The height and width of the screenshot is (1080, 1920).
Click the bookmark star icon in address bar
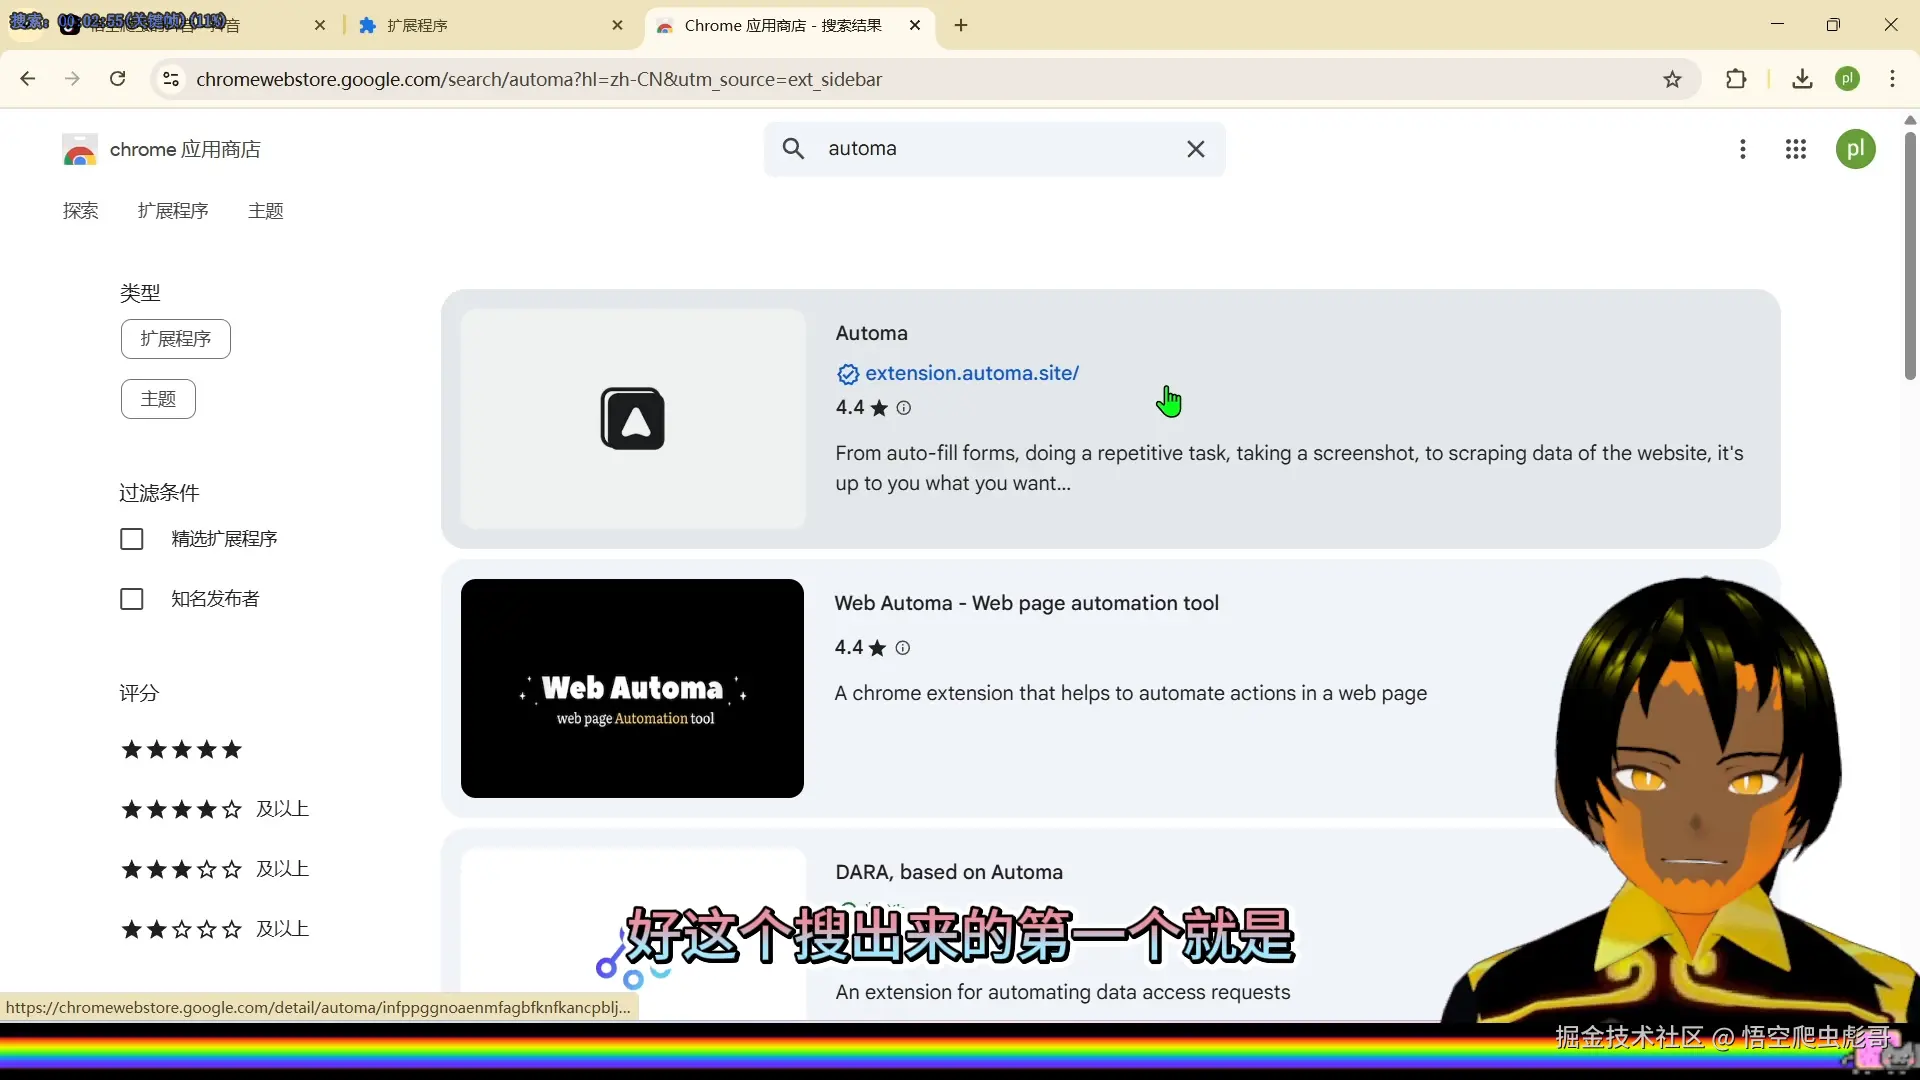point(1672,79)
